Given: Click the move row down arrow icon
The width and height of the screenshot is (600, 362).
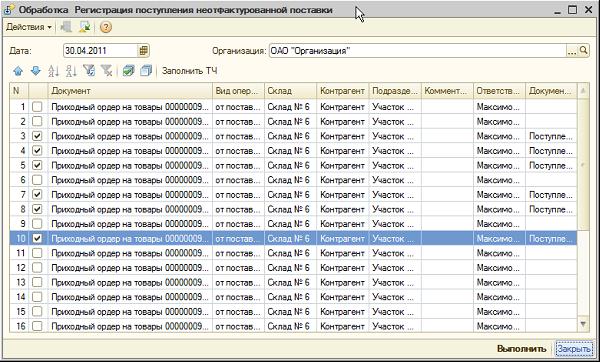Looking at the screenshot, I should pos(35,71).
